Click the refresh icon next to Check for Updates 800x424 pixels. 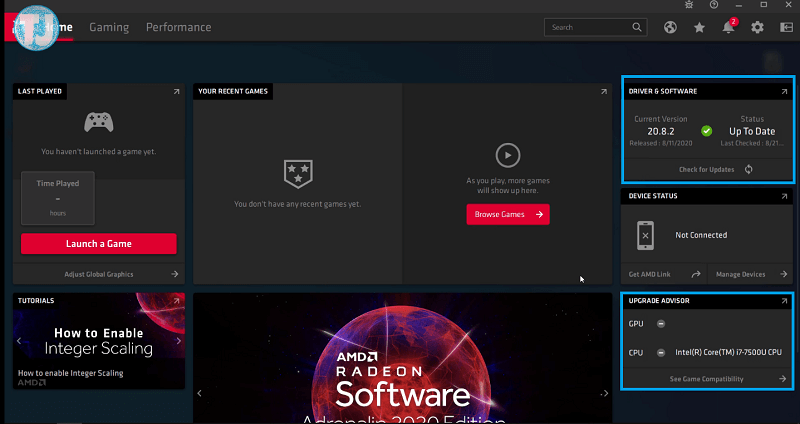click(748, 169)
